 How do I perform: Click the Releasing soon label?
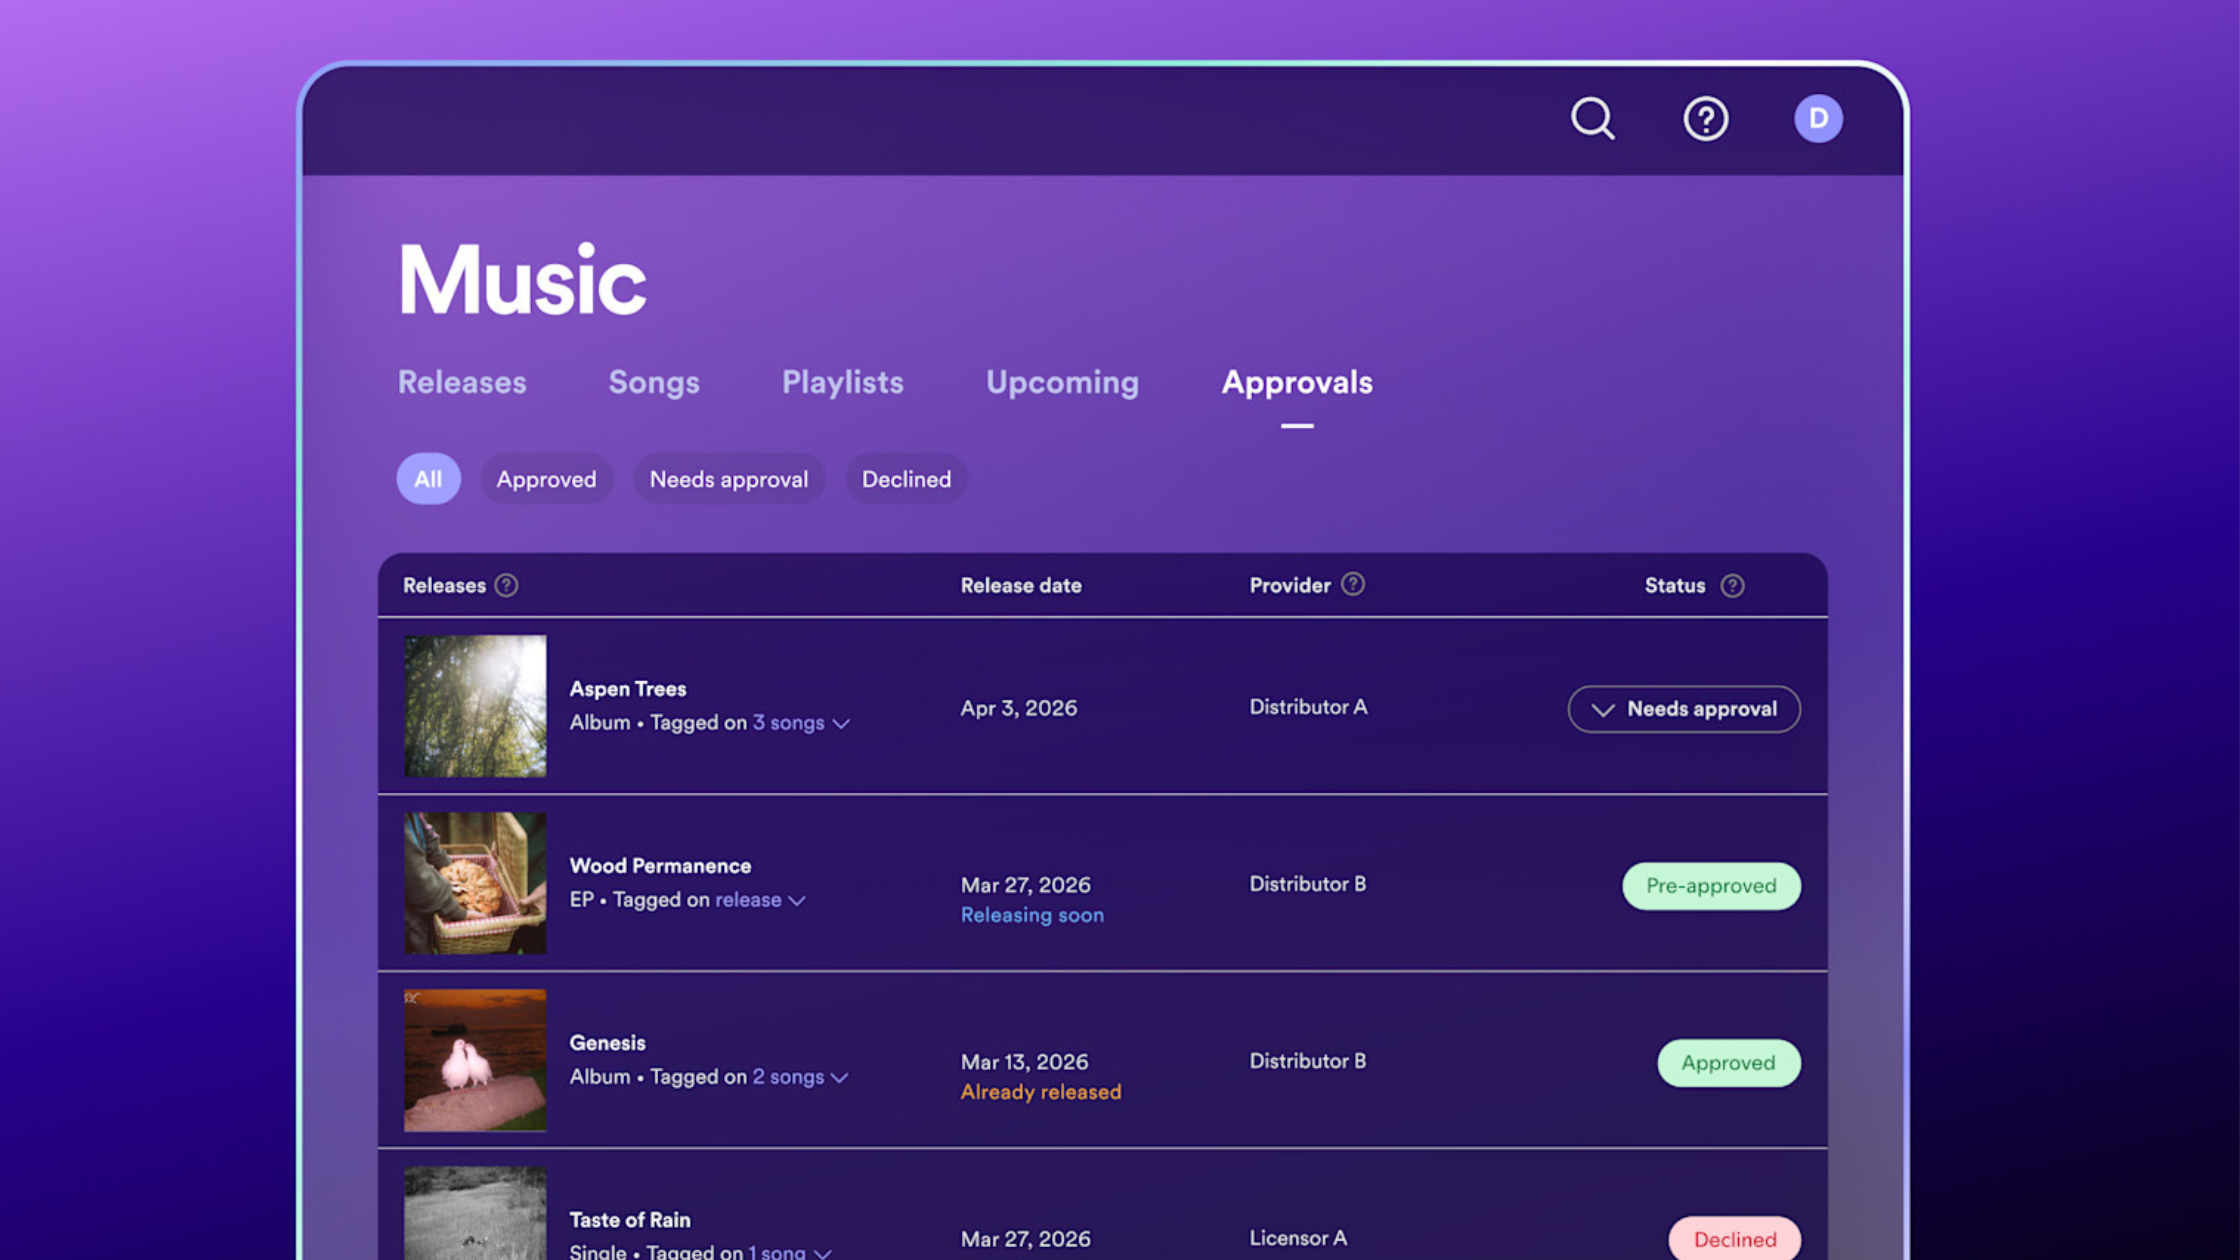(x=1032, y=915)
